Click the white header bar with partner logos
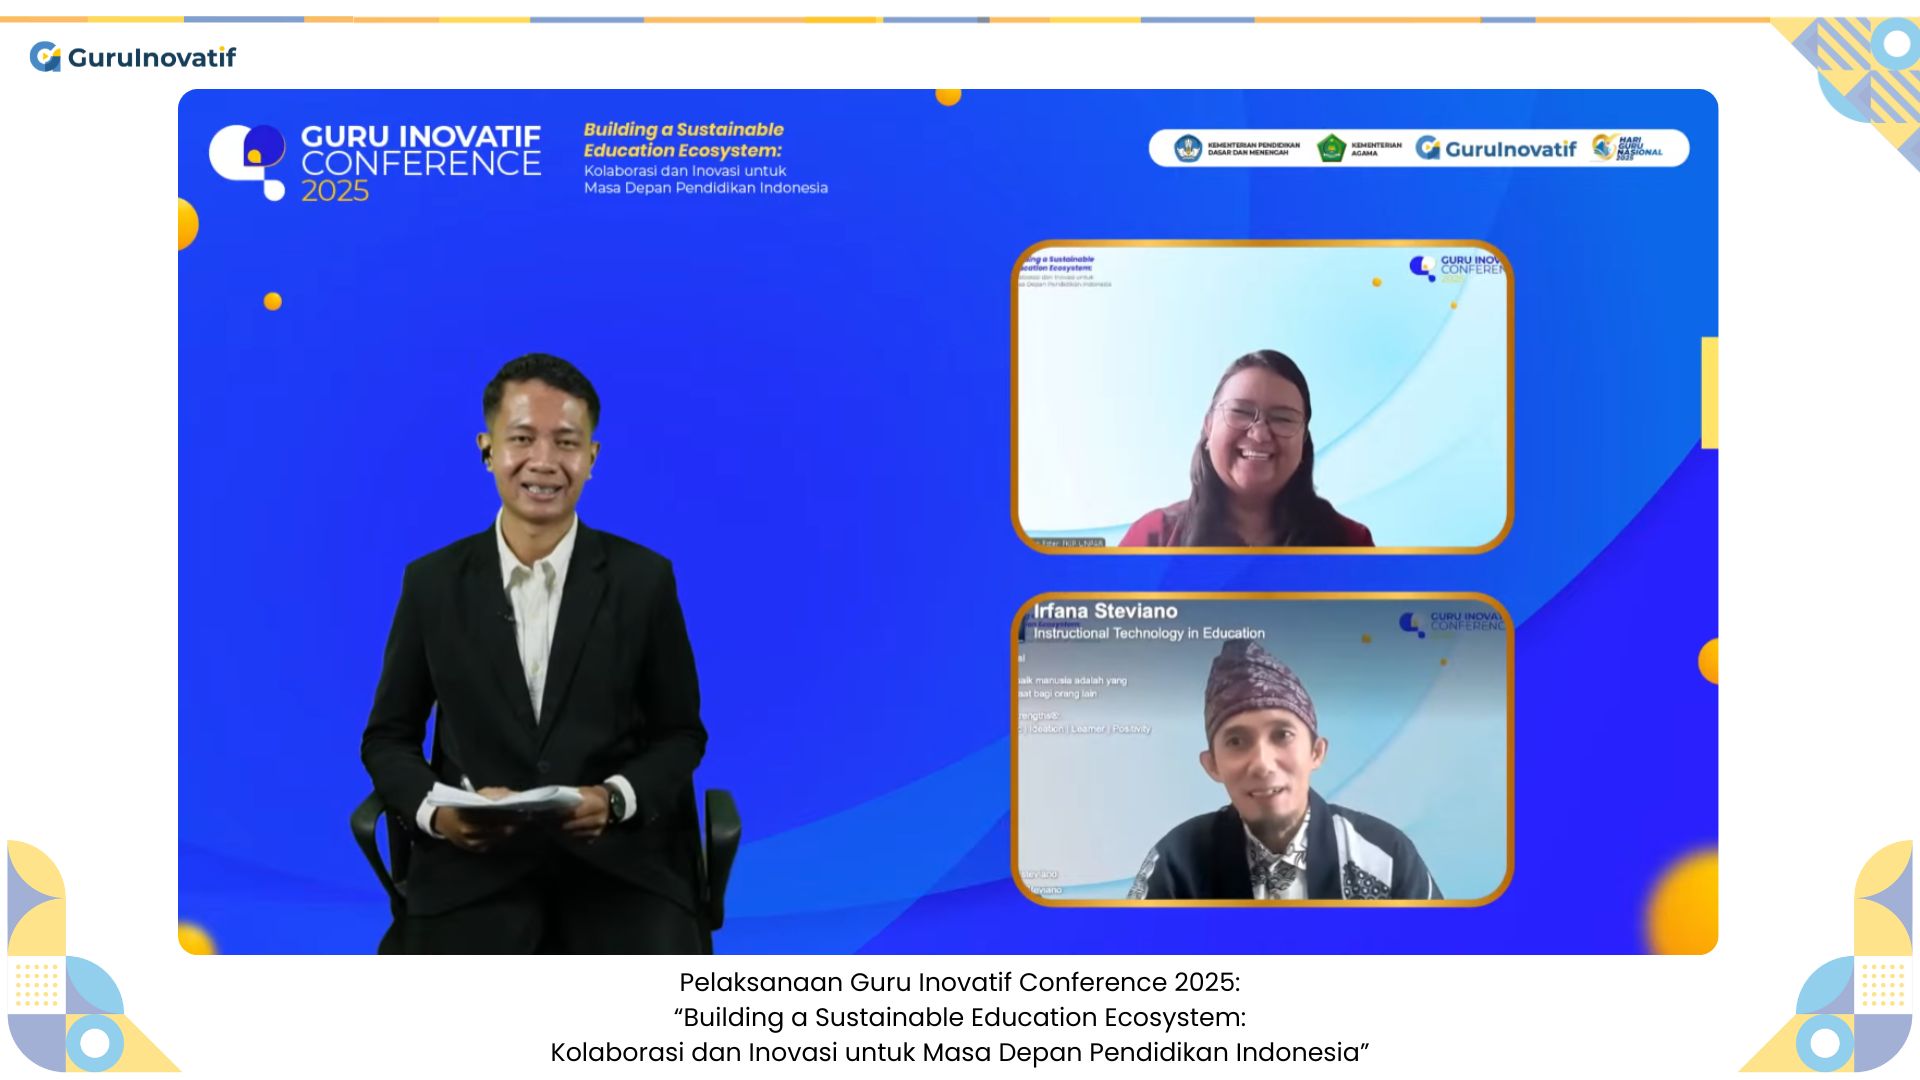 [1420, 148]
